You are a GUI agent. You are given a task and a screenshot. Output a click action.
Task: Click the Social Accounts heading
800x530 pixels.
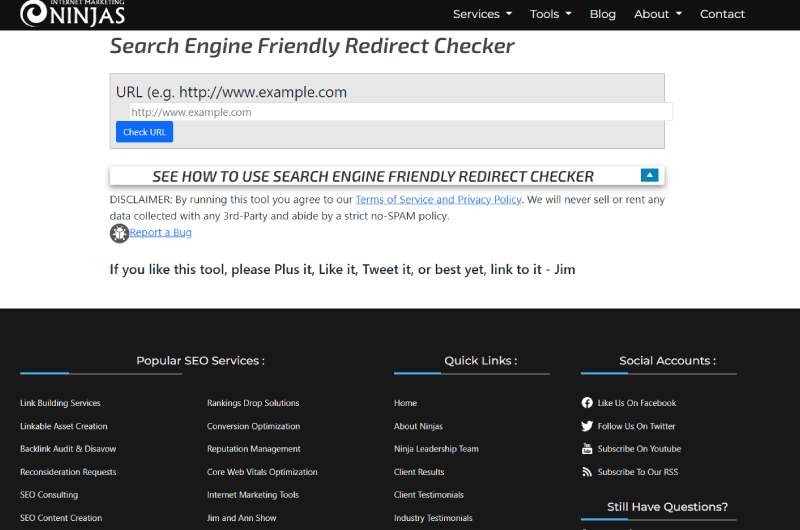tap(667, 361)
